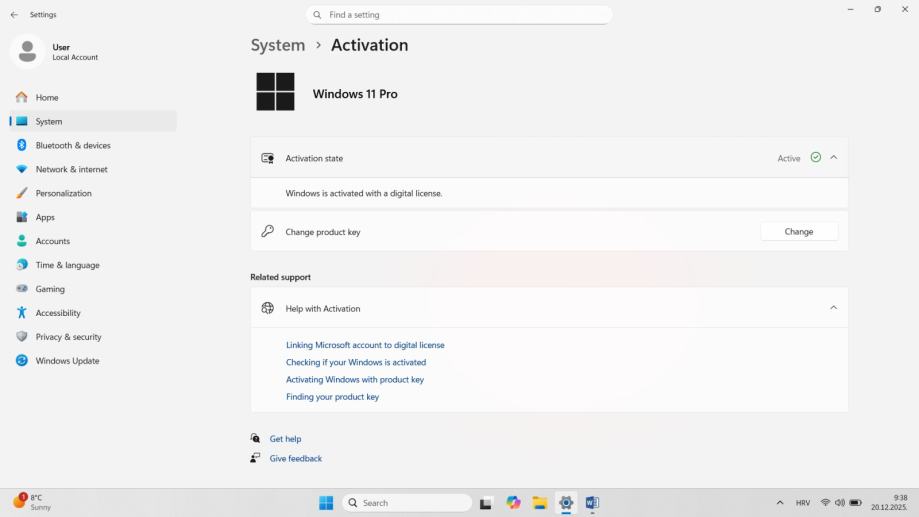
Task: Click the Get help link
Action: [285, 439]
